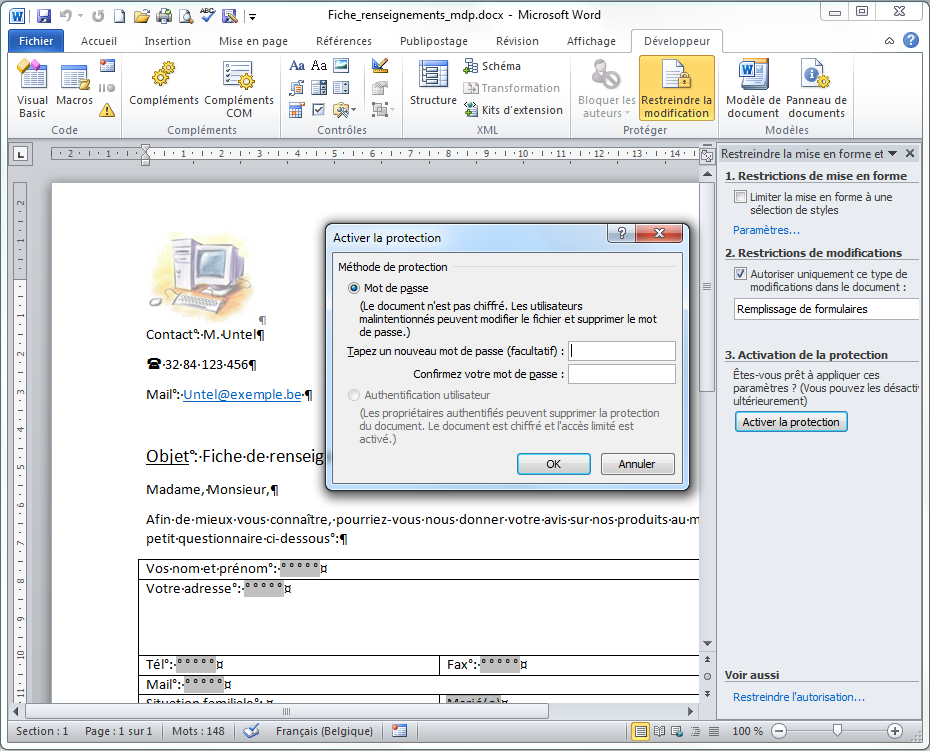Switch to Outline view
The height and width of the screenshot is (751, 930).
696,731
